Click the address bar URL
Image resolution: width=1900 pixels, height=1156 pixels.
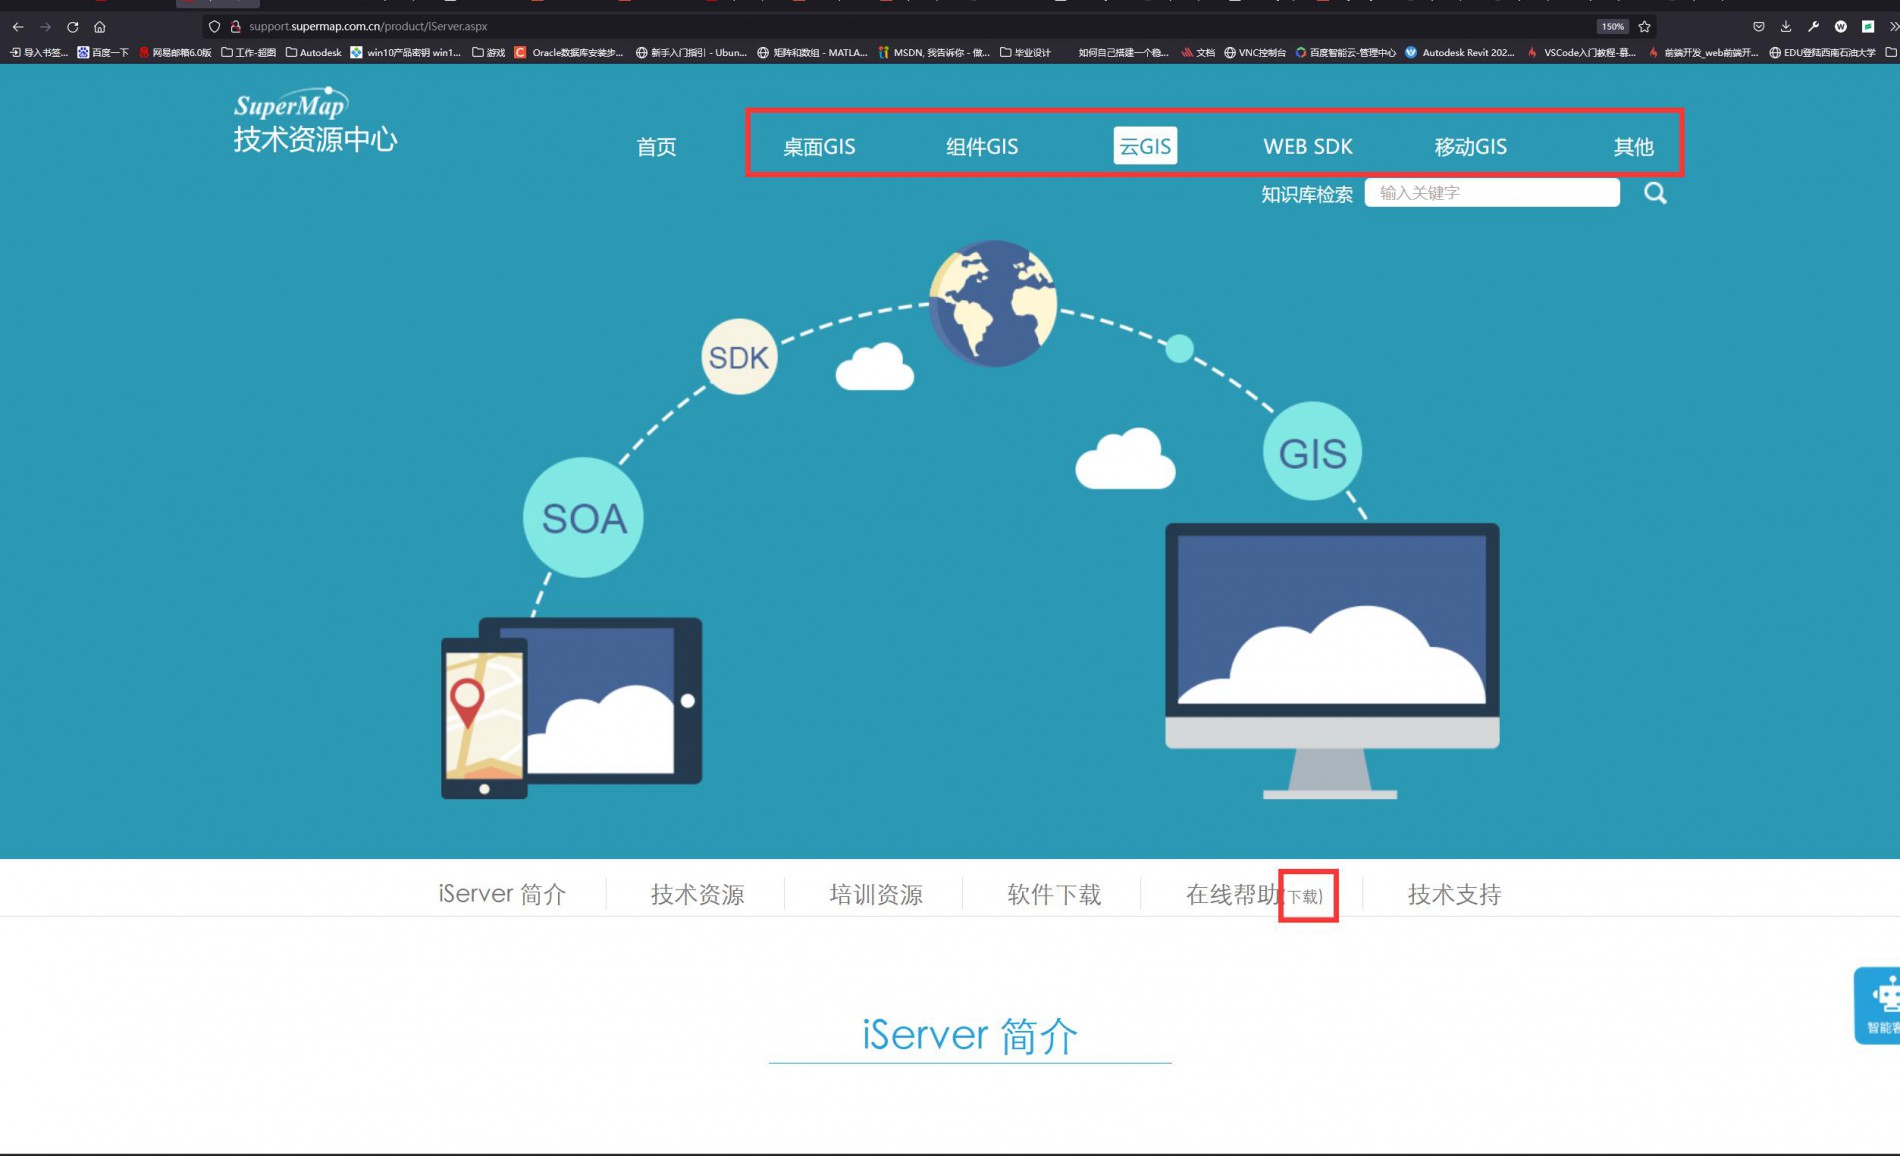click(368, 27)
